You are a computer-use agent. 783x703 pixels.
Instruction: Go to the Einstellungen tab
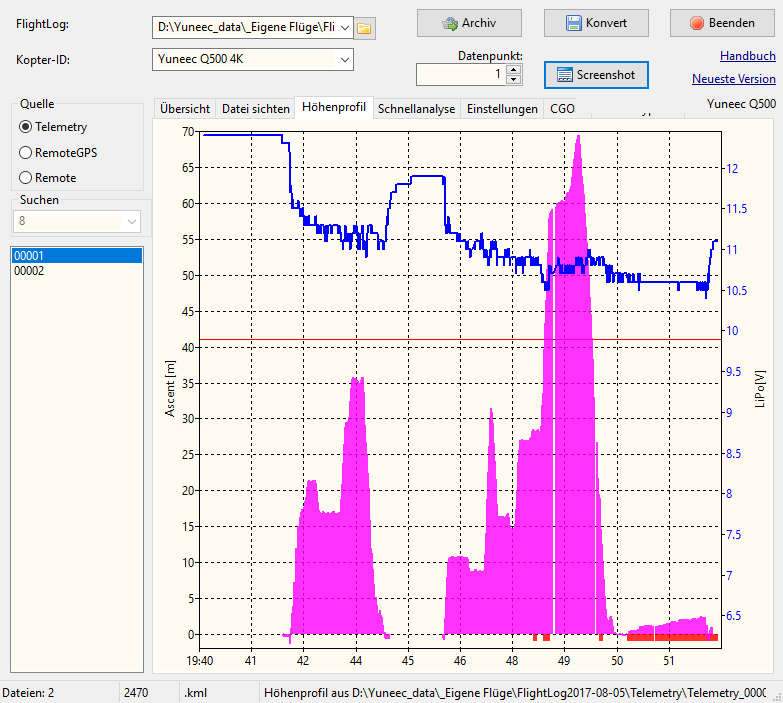coord(502,109)
